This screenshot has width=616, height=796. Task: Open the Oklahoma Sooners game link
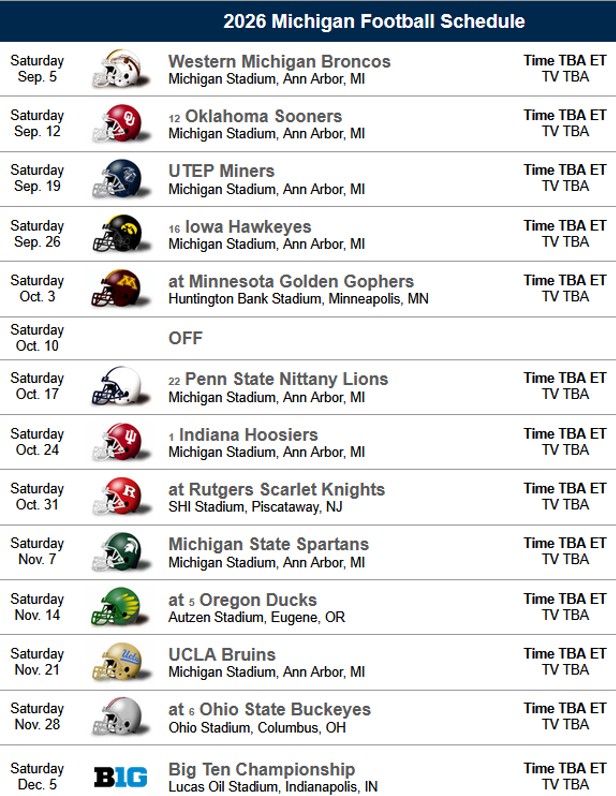pos(263,116)
